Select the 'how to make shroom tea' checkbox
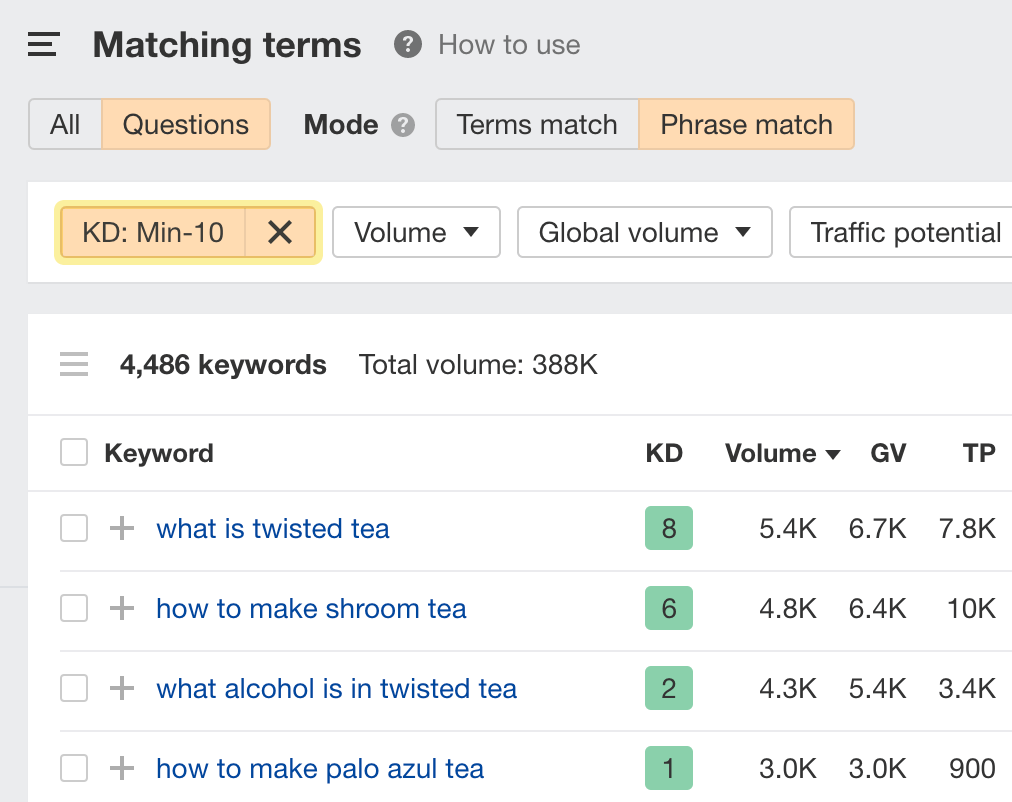This screenshot has width=1012, height=802. [x=74, y=608]
